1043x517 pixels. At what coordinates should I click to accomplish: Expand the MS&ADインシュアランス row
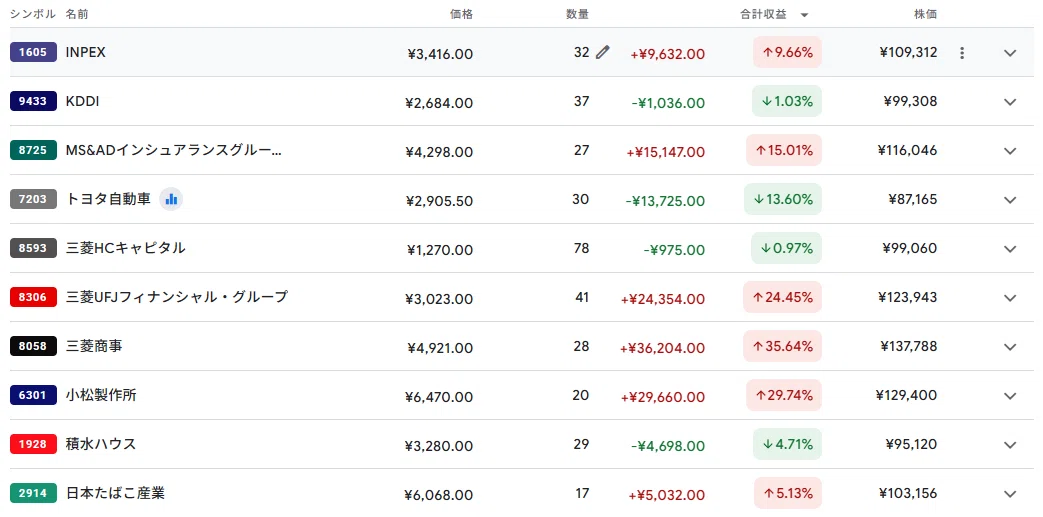1010,151
